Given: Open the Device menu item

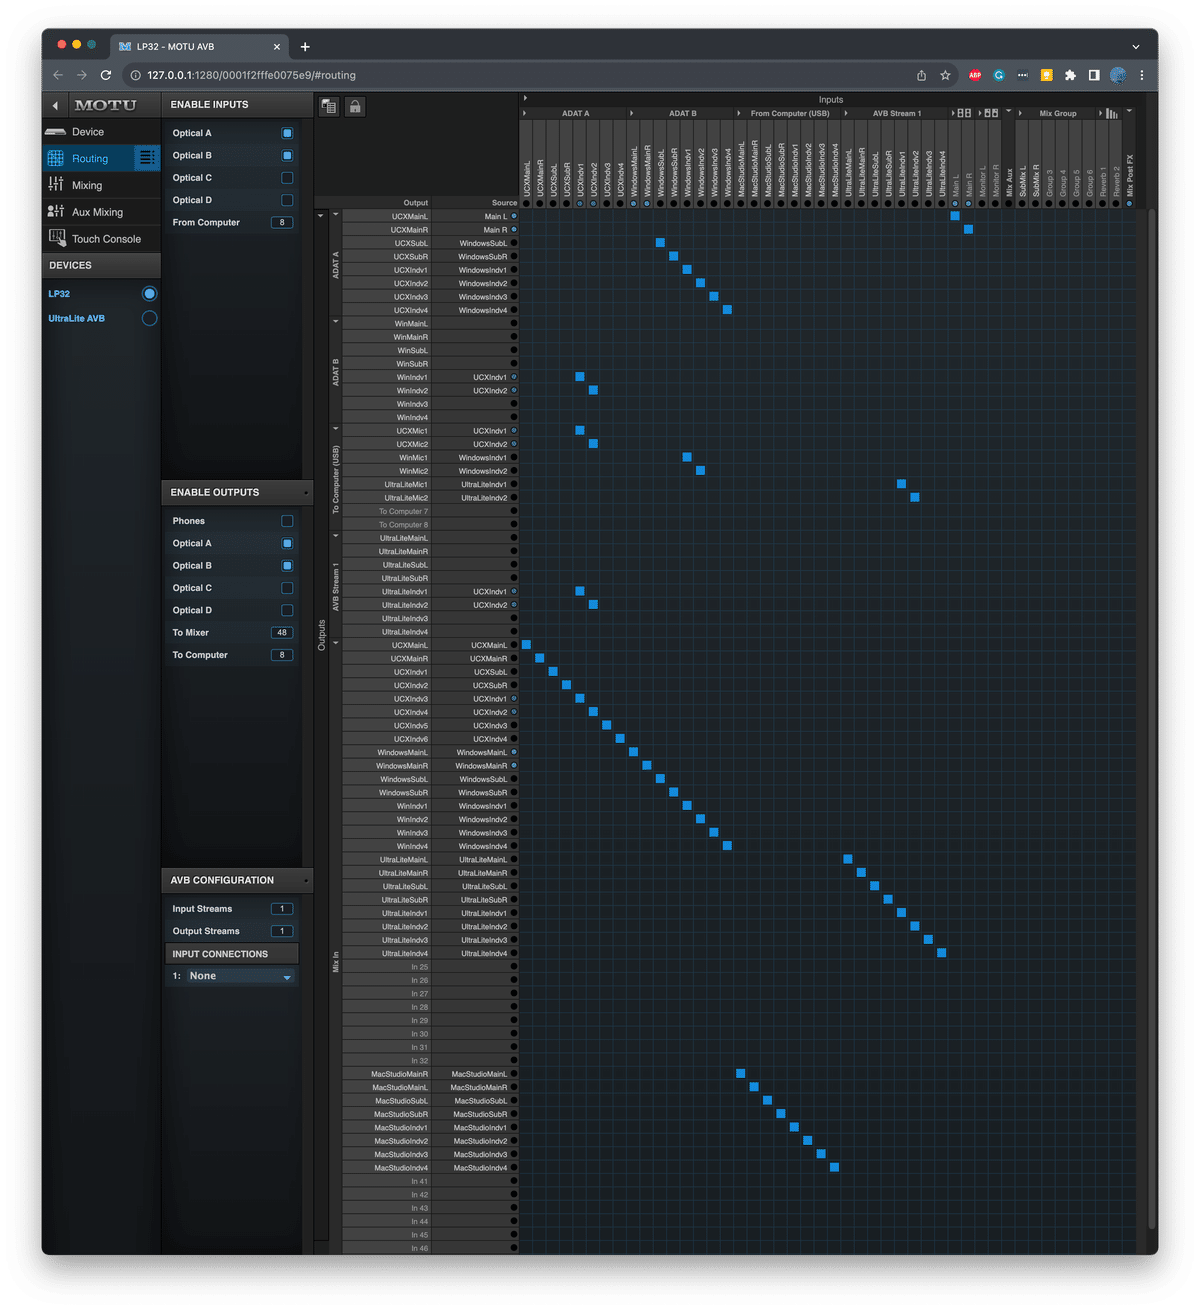Looking at the screenshot, I should coord(101,132).
